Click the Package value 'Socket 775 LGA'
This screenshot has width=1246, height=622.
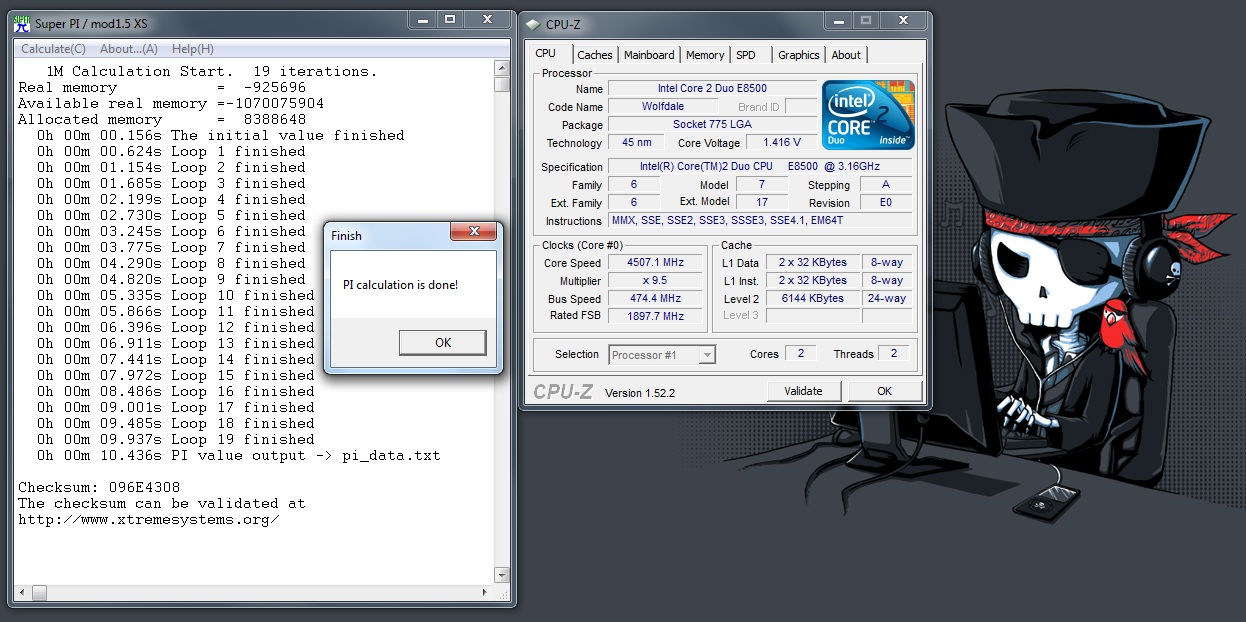coord(712,125)
